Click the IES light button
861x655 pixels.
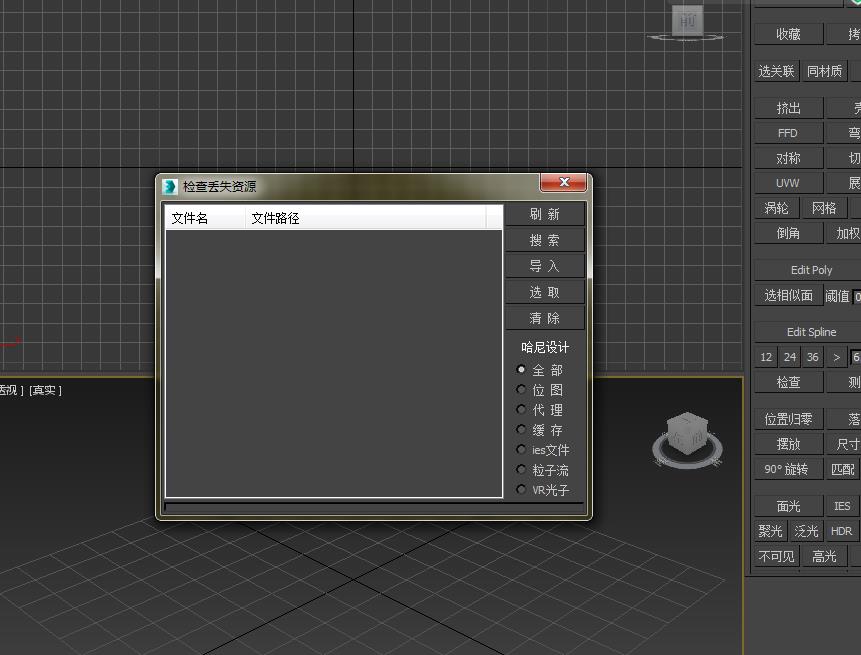(842, 506)
